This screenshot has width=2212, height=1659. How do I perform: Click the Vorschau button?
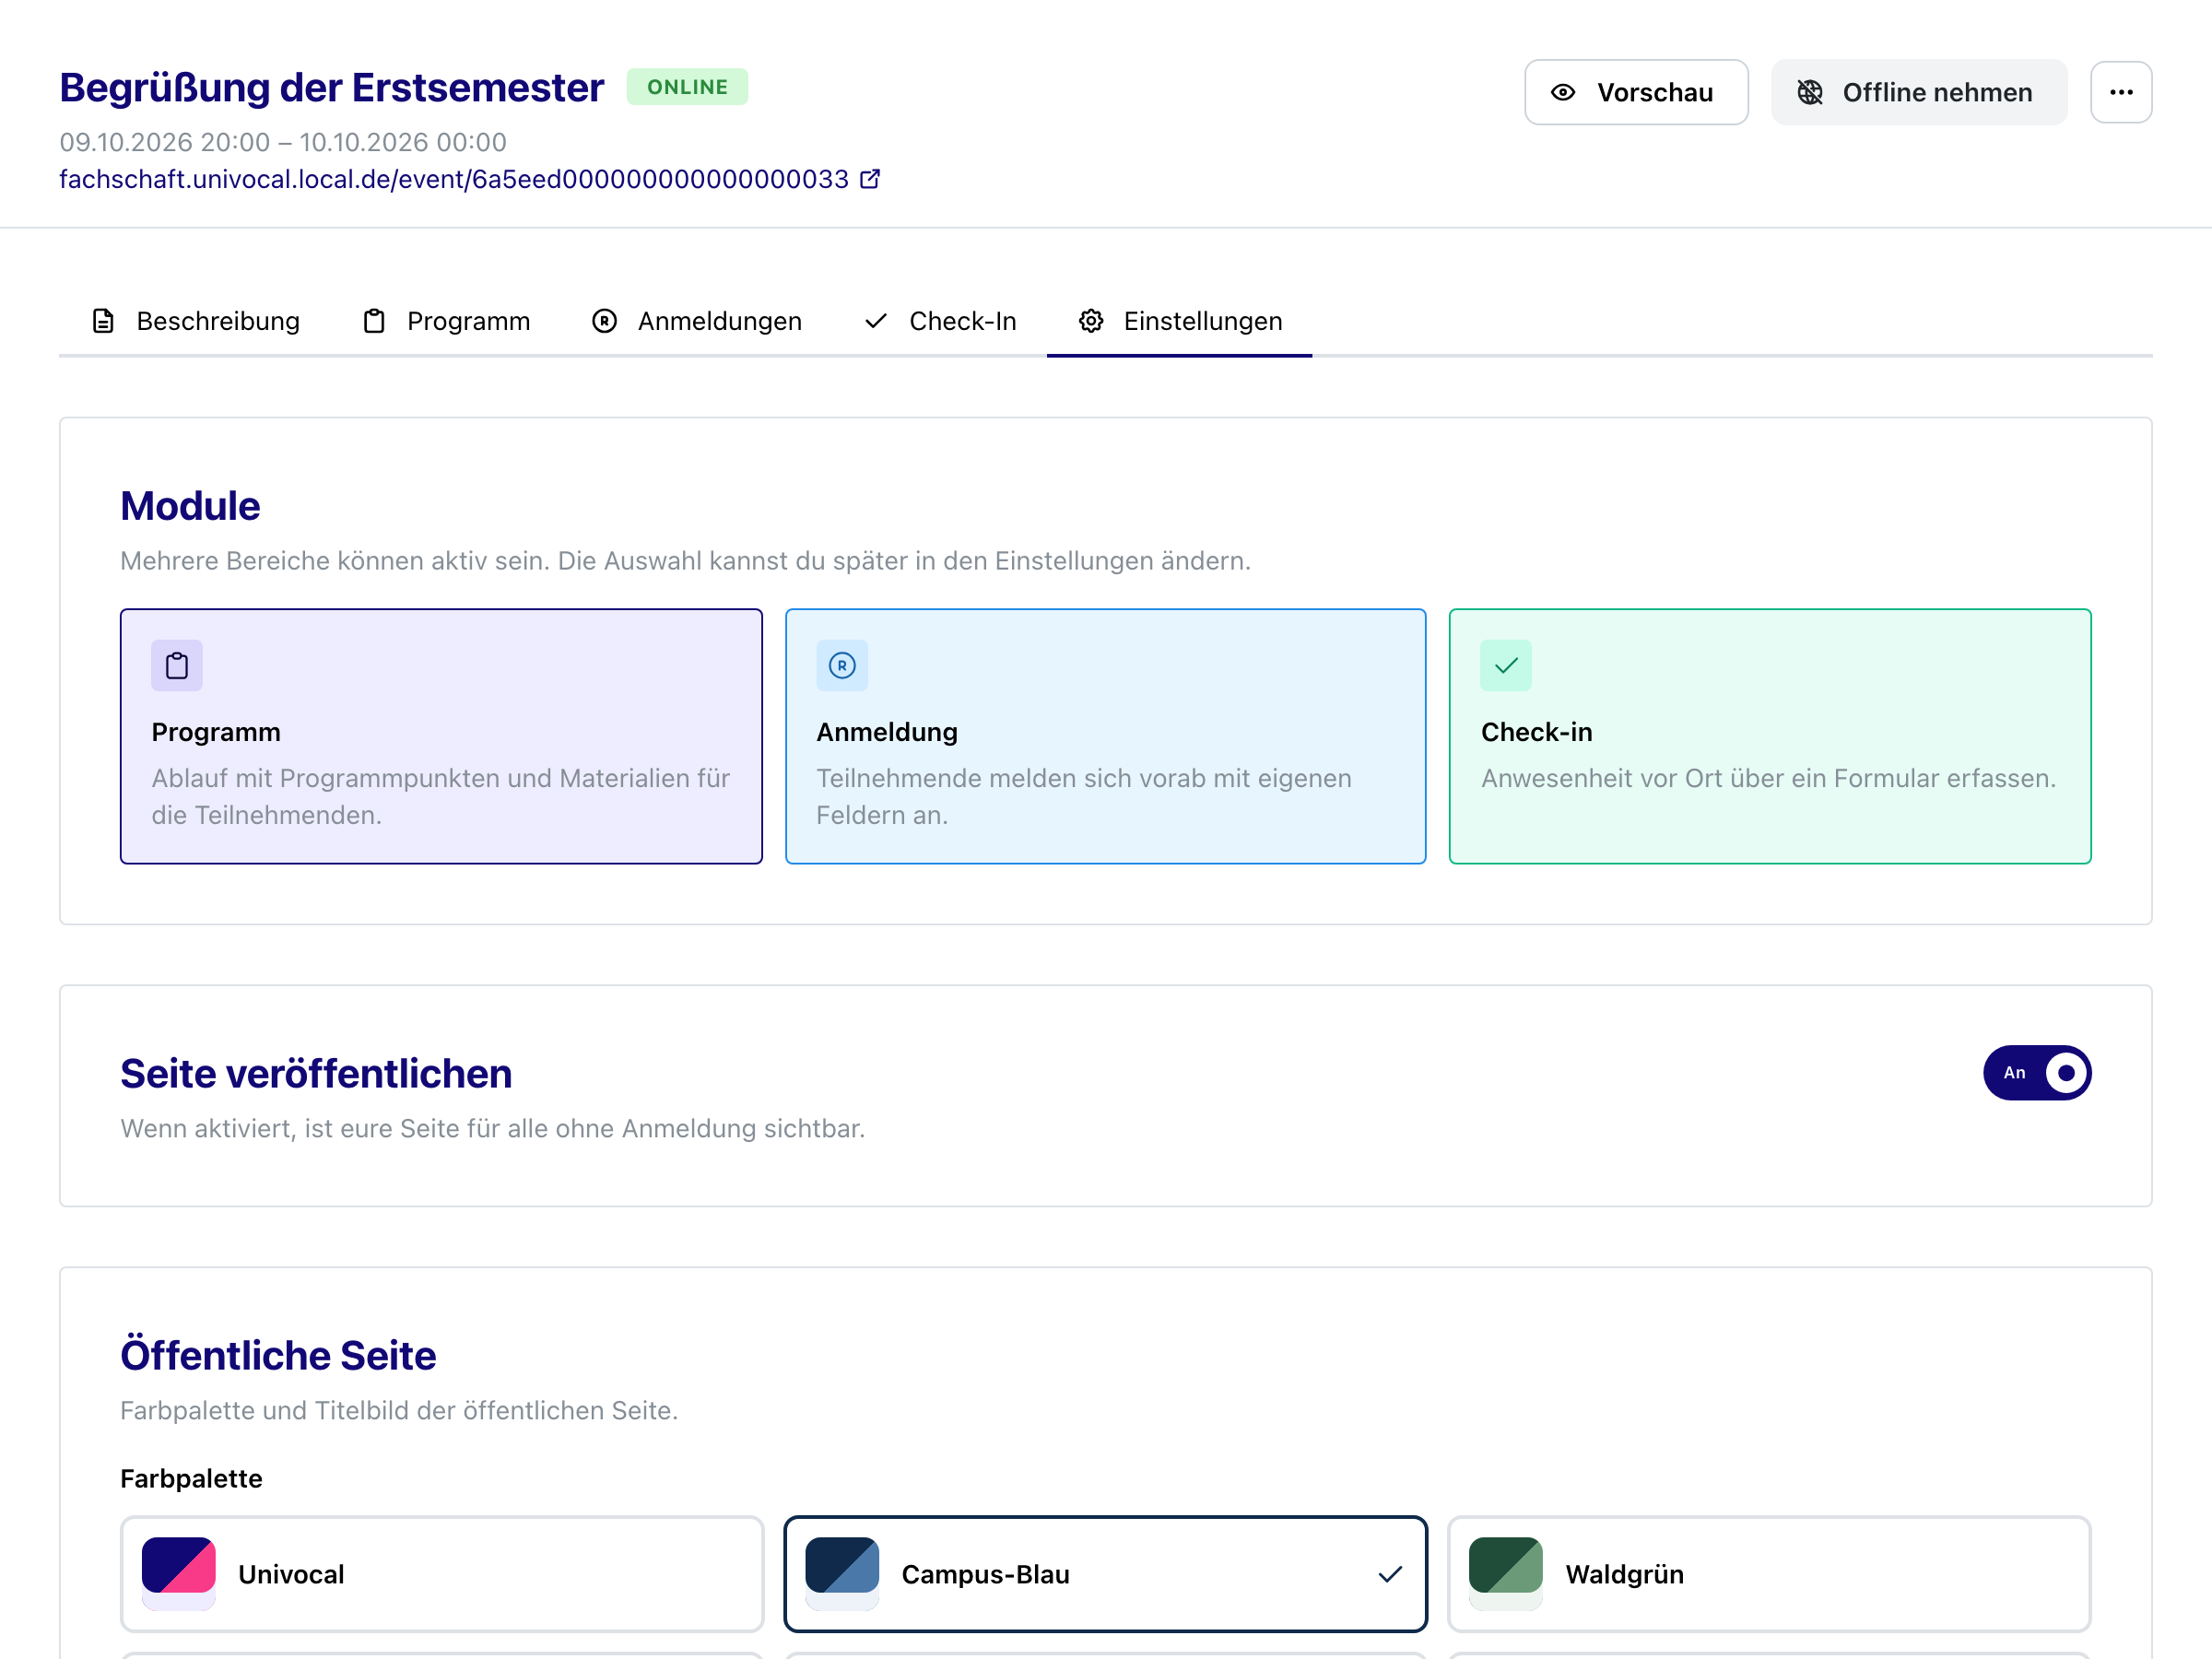point(1636,92)
